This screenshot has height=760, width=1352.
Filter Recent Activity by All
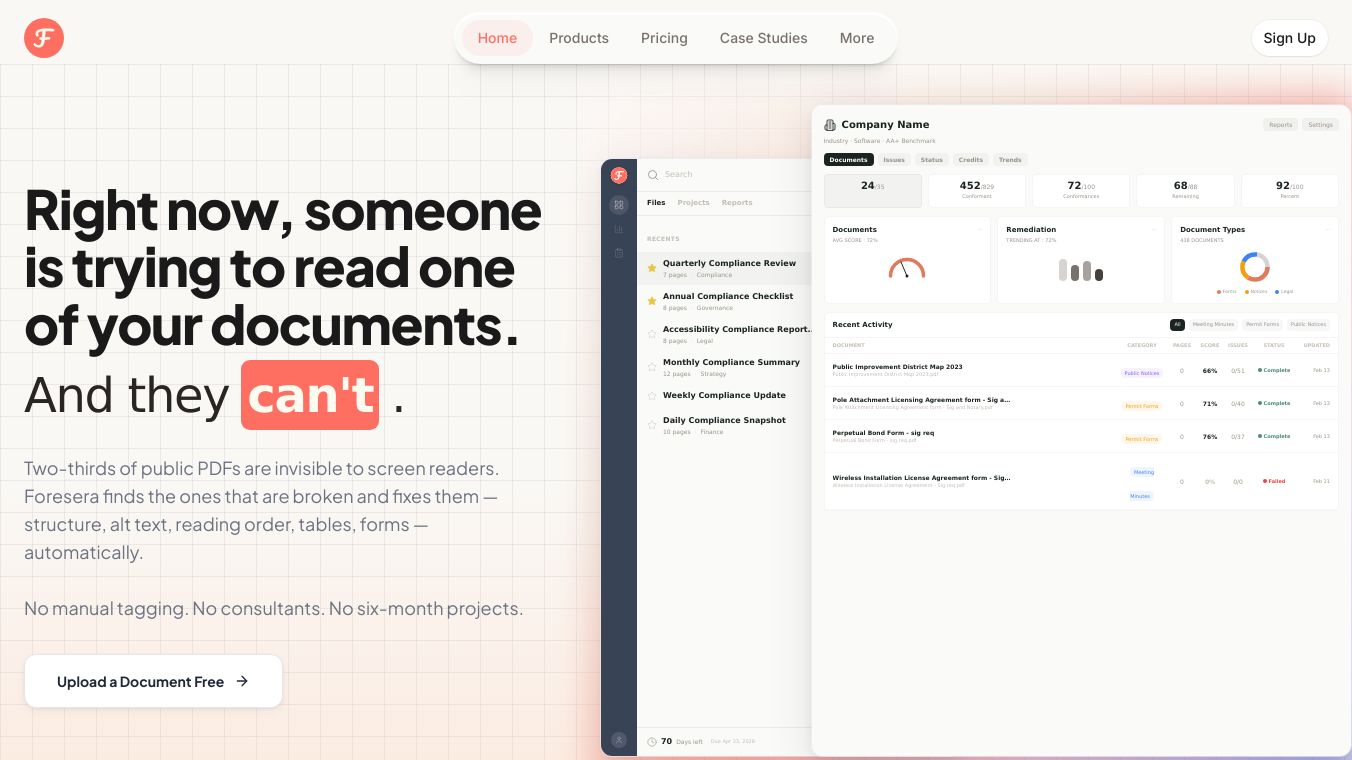[1177, 325]
